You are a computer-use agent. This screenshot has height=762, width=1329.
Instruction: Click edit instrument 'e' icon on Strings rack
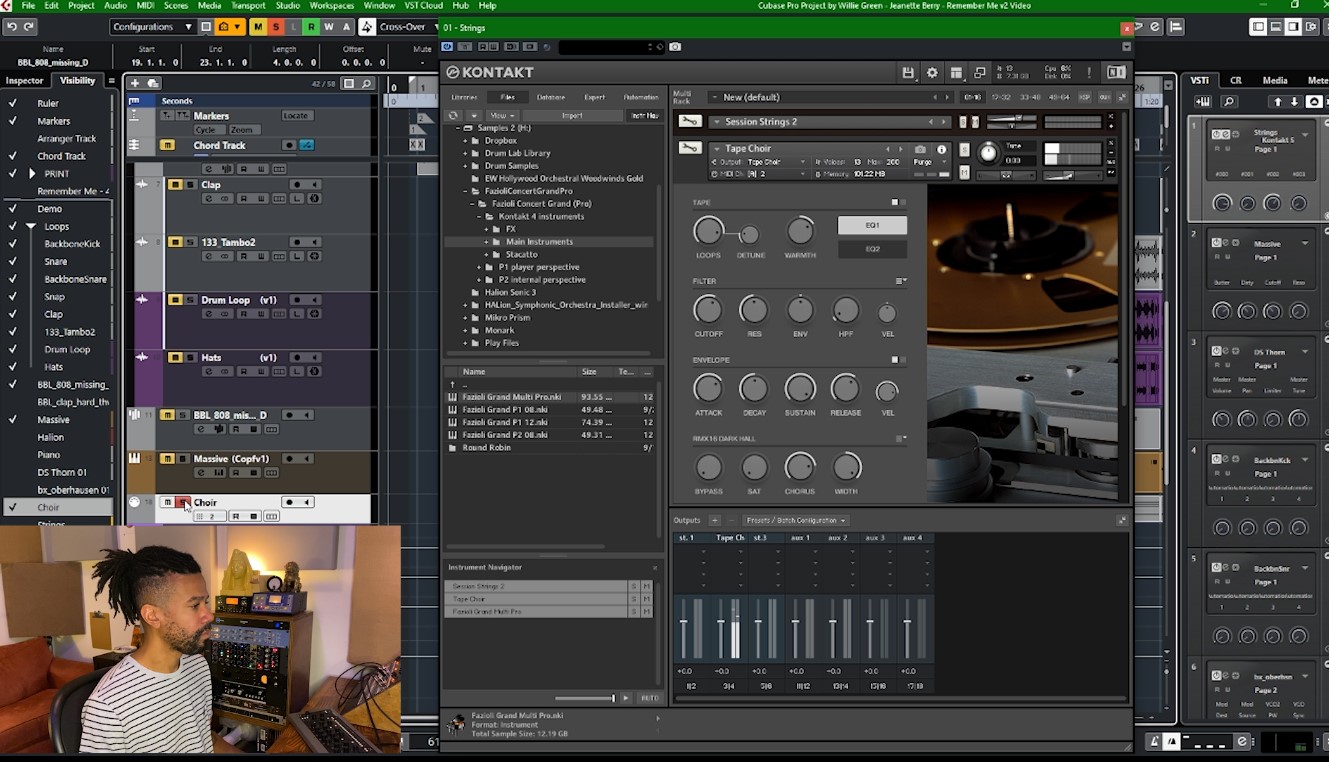pos(1224,135)
